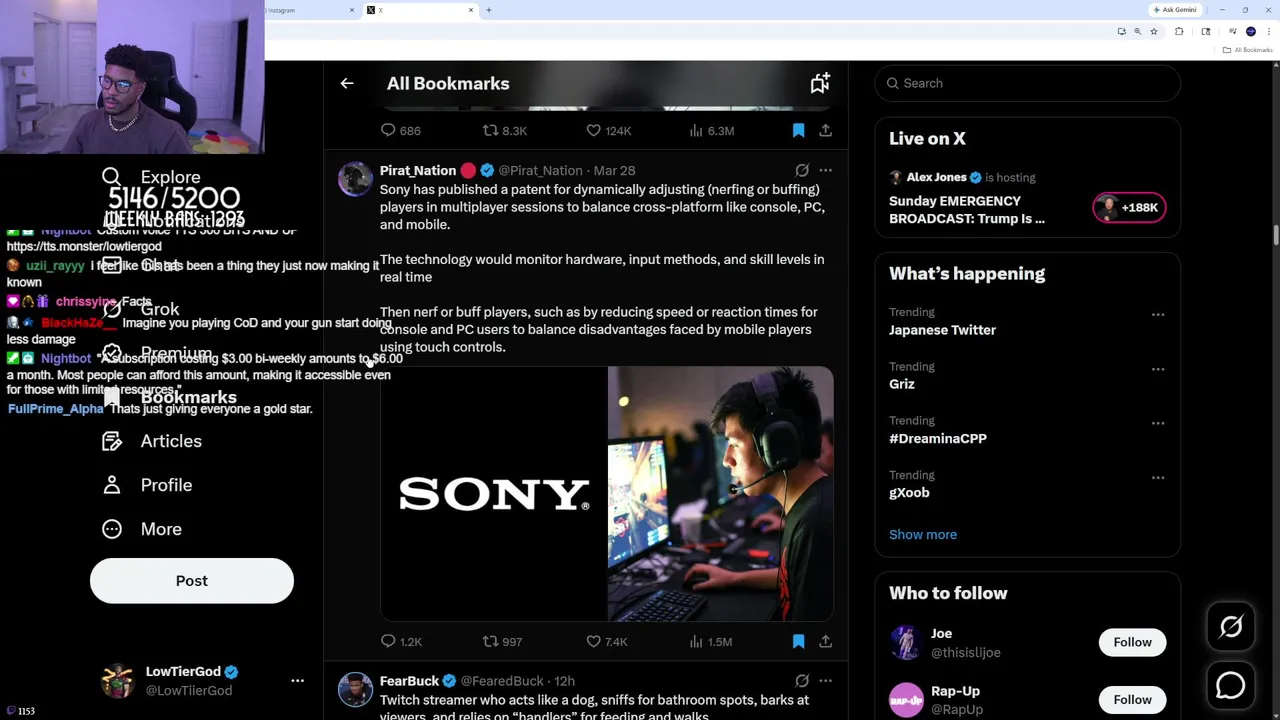The height and width of the screenshot is (720, 1280).
Task: Open Chrome three-dot menu
Action: click(x=1267, y=32)
